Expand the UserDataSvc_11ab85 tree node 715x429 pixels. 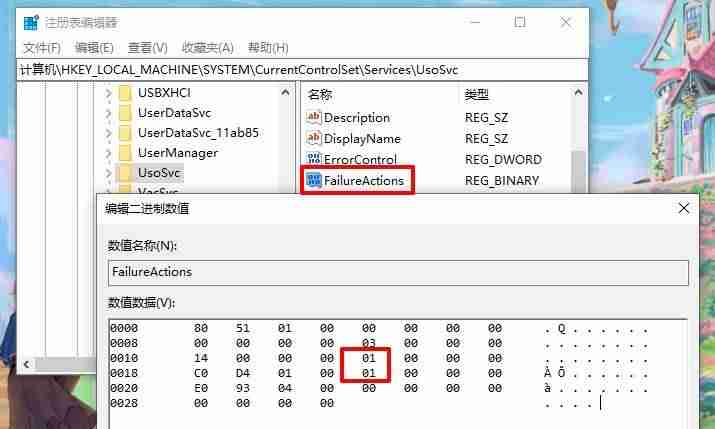coord(108,133)
